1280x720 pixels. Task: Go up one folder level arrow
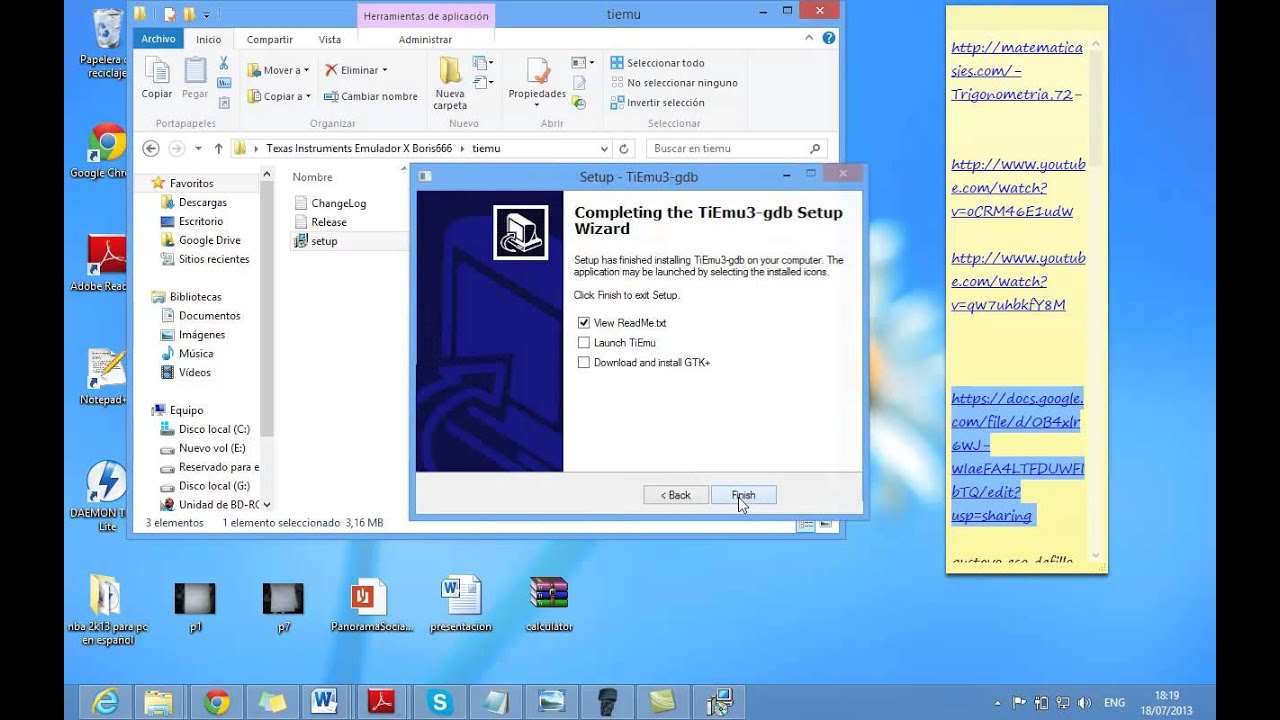coord(218,148)
